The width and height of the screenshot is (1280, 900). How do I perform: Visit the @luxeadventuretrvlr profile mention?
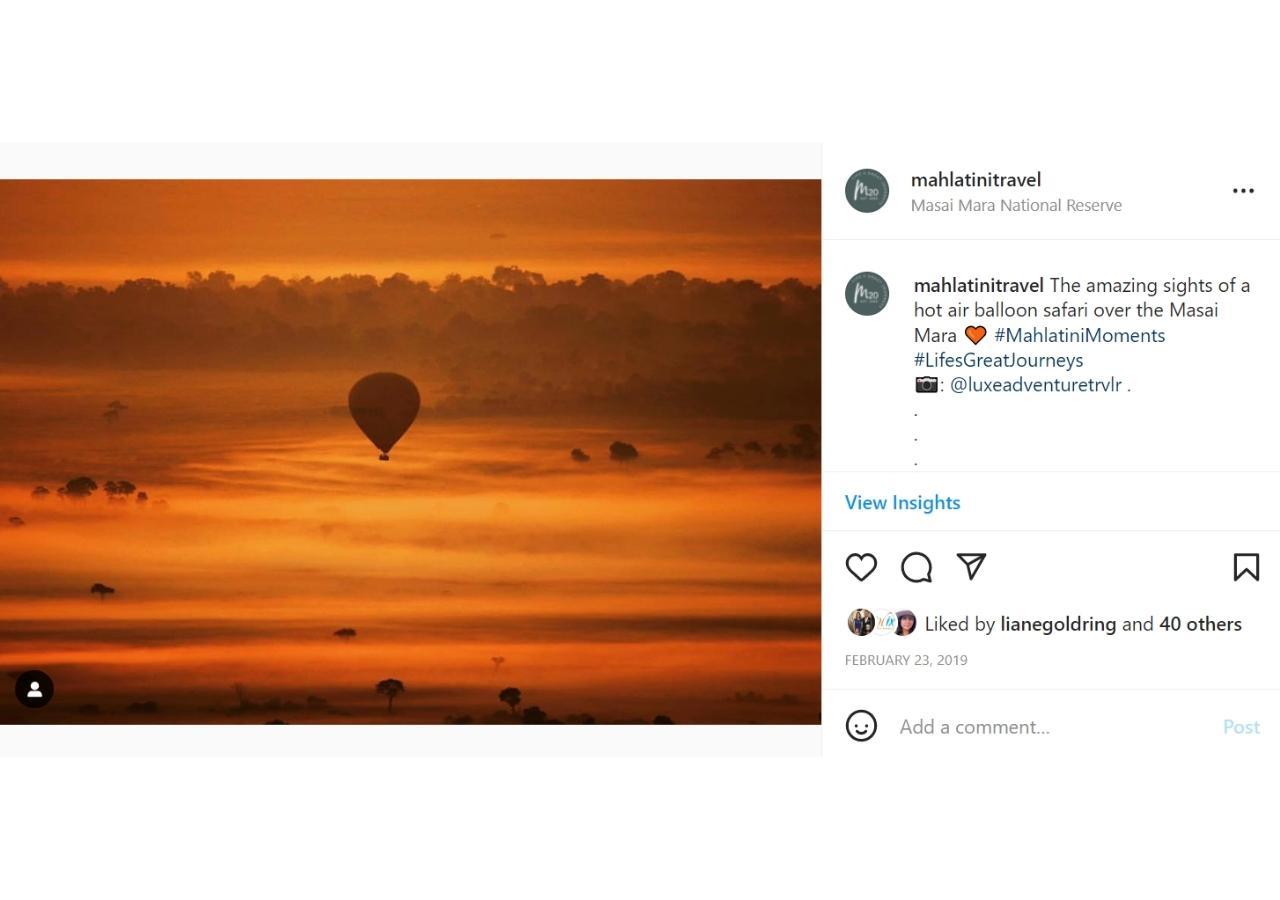tap(1036, 385)
